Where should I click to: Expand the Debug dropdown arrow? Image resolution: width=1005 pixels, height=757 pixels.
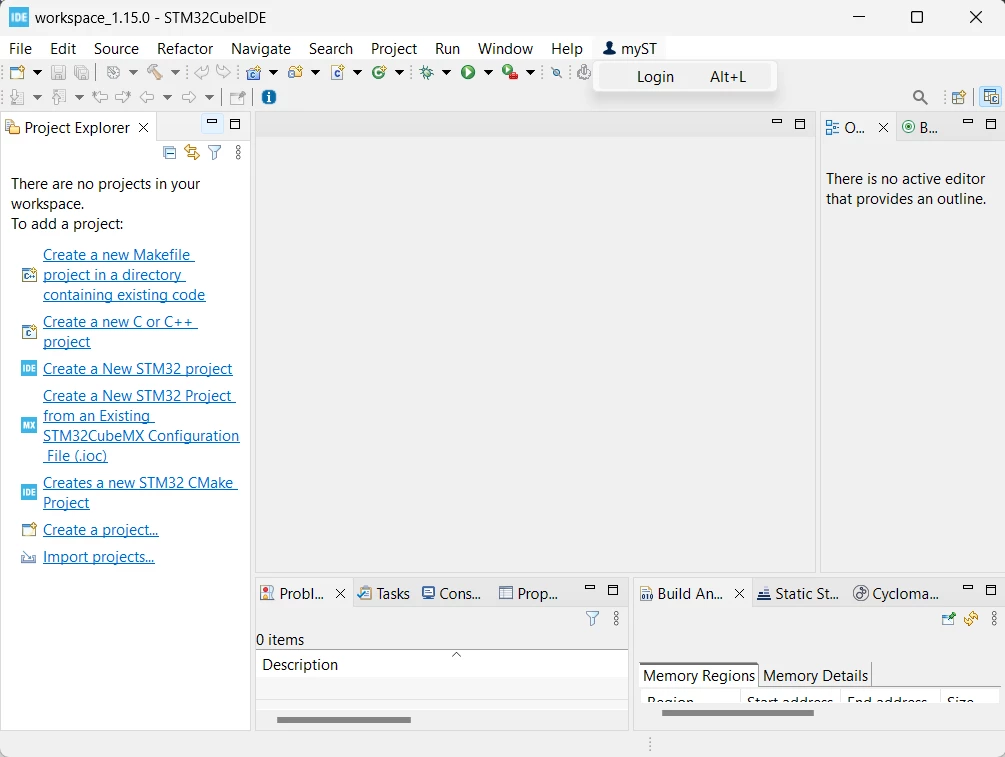(446, 72)
